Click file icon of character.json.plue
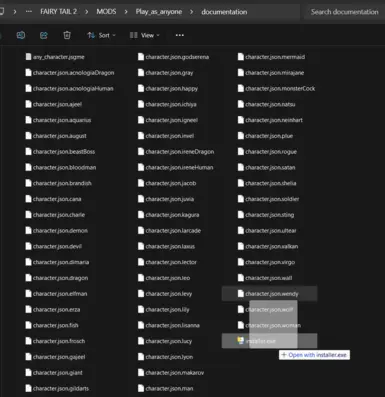The width and height of the screenshot is (385, 397). 240,136
